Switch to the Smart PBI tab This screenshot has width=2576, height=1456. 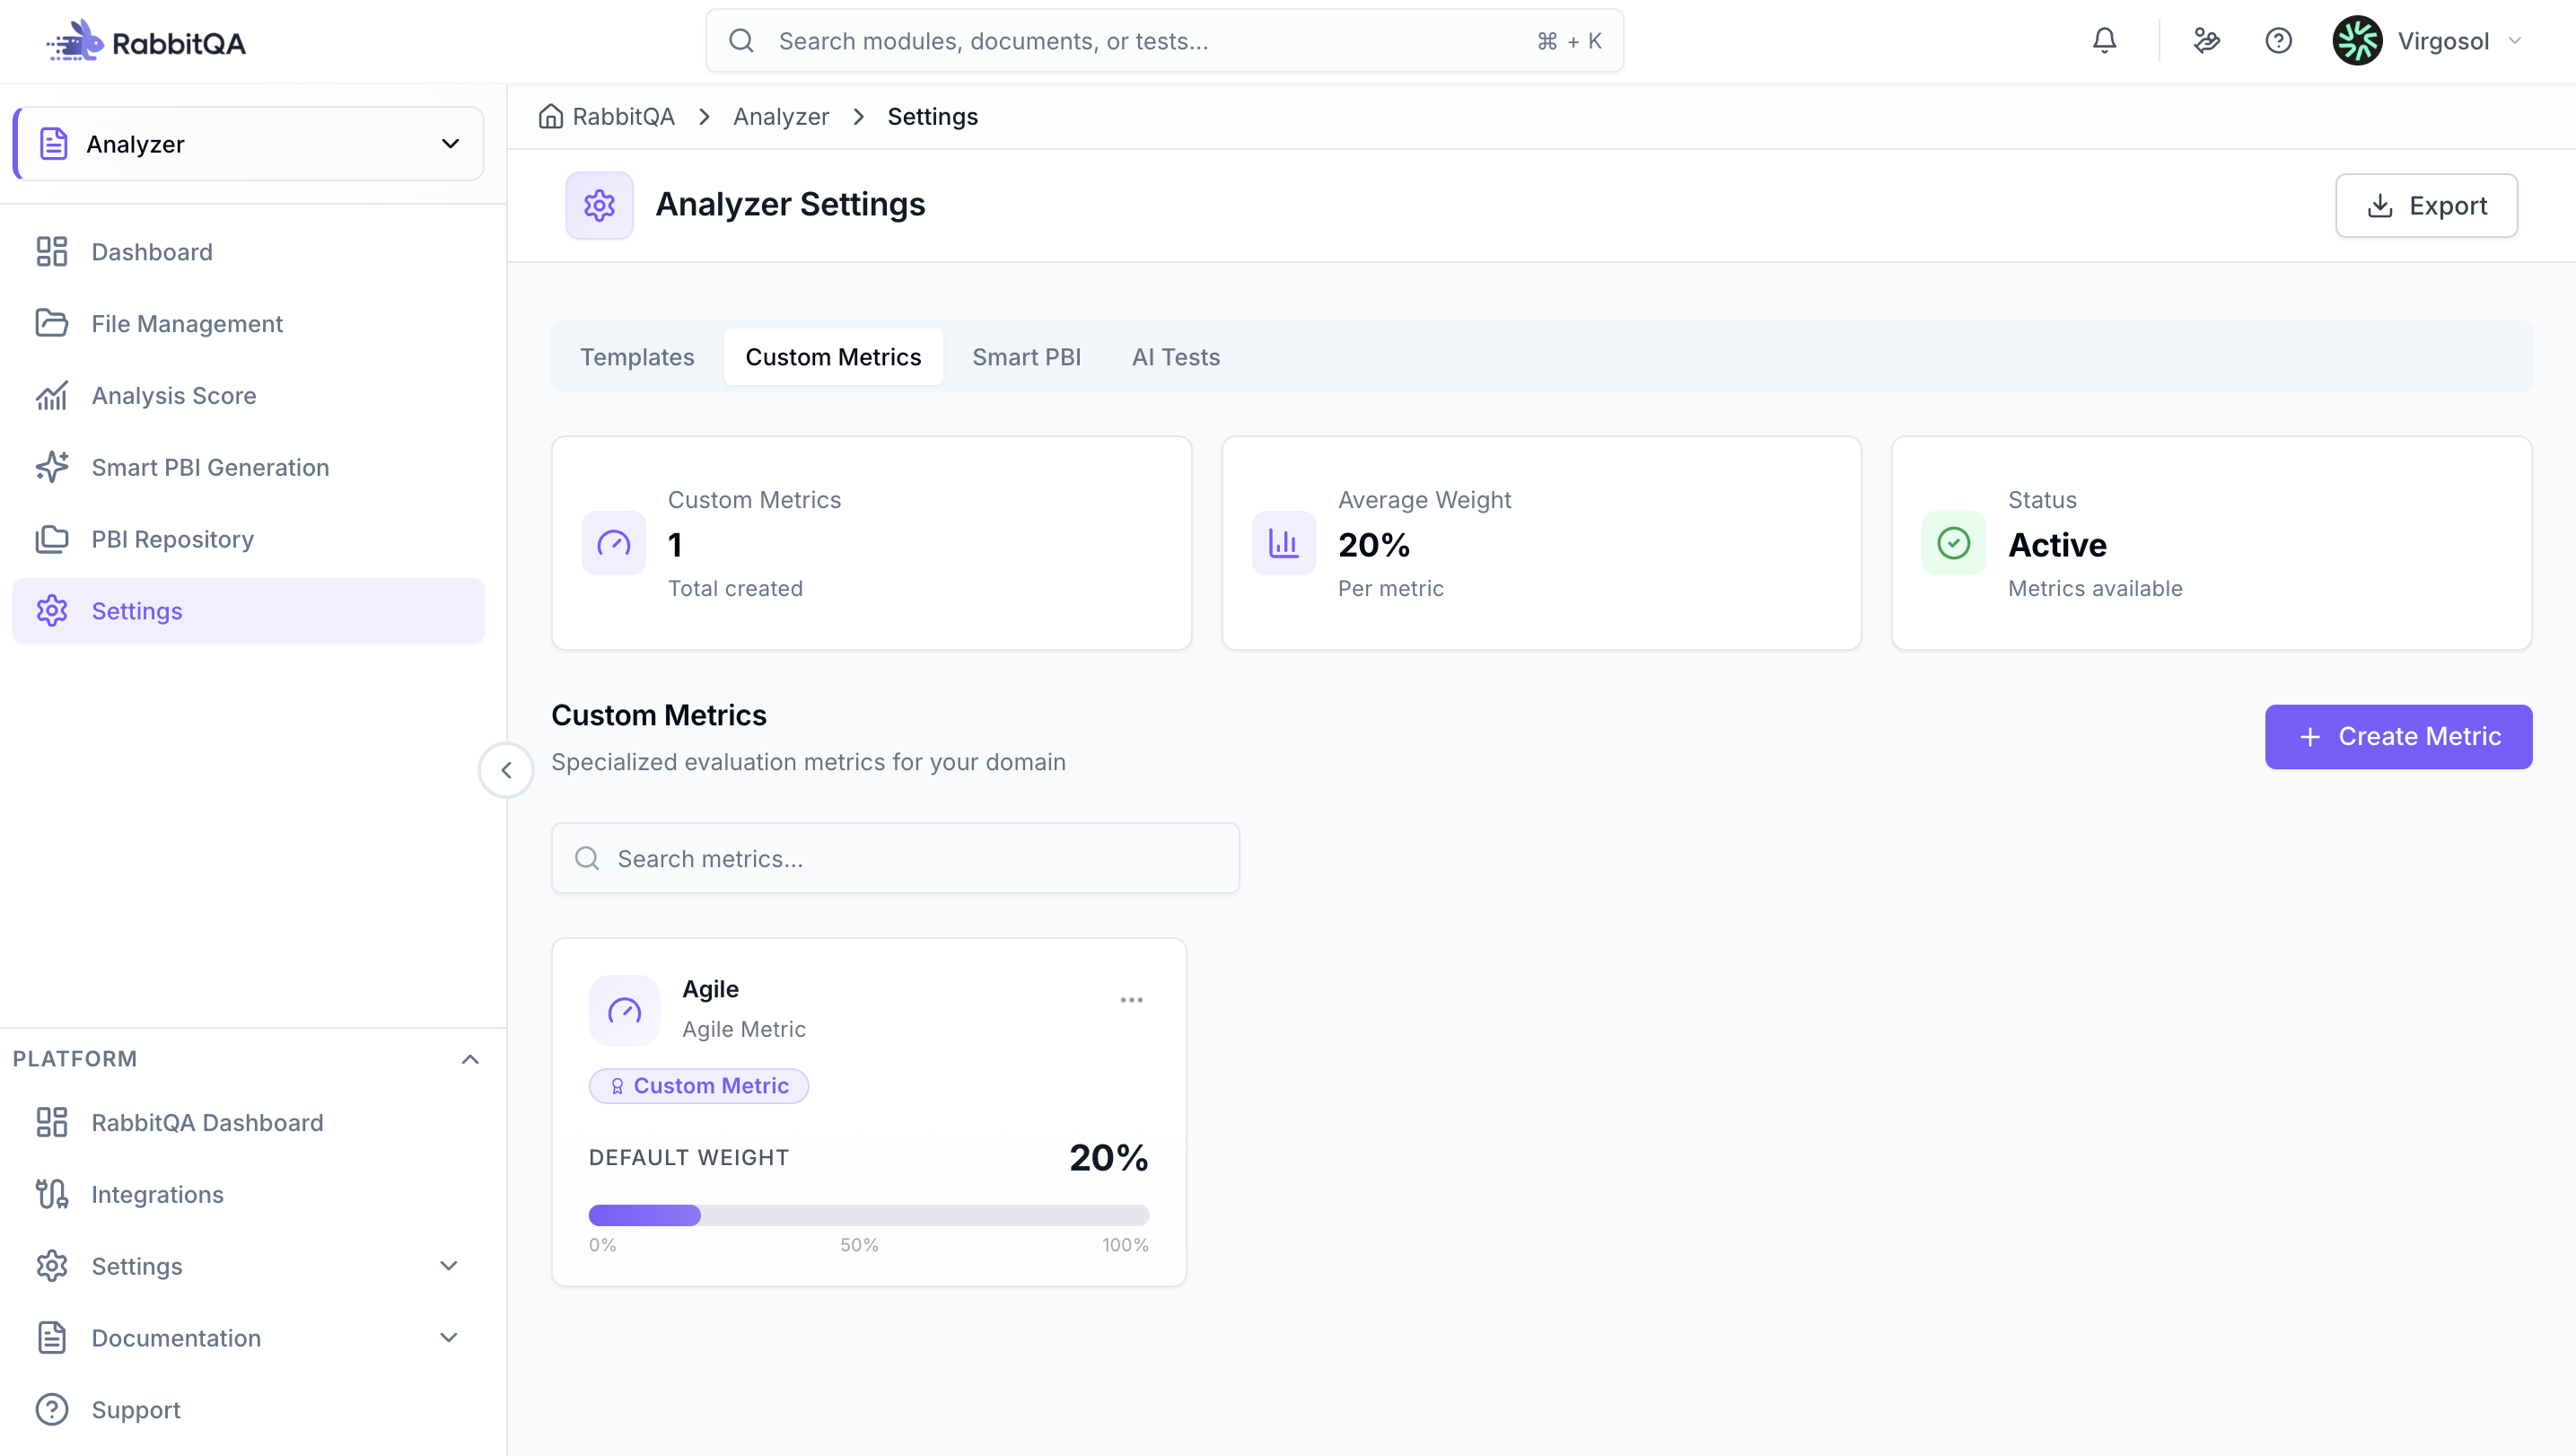(x=1026, y=357)
